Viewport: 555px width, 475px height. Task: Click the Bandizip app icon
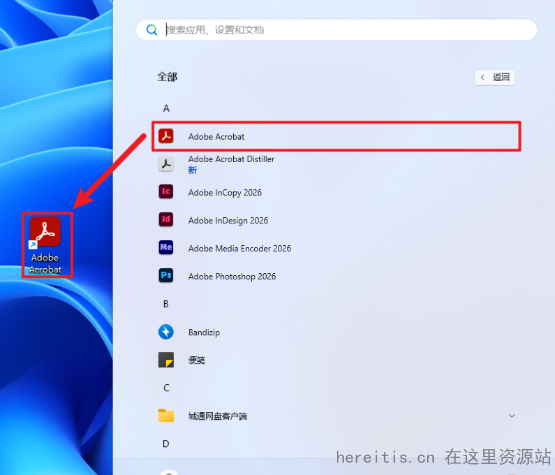click(166, 332)
